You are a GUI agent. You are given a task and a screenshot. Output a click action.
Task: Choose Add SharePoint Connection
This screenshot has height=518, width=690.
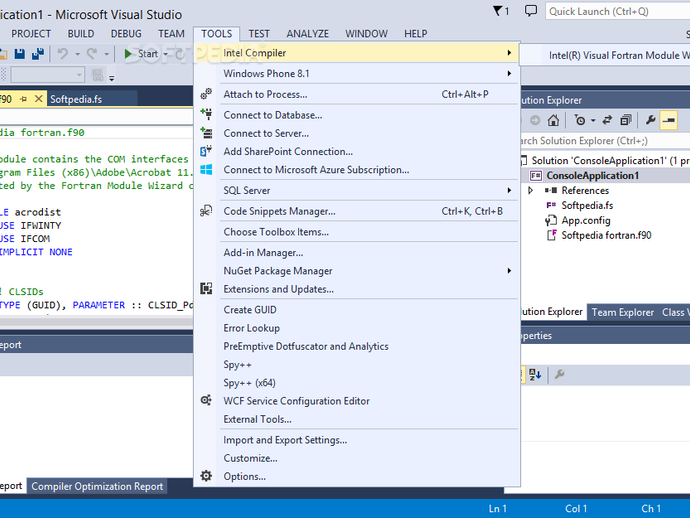[356, 151]
